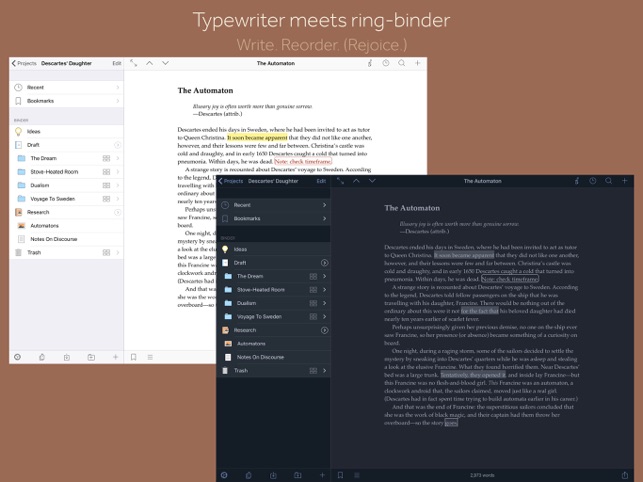
Task: Expand the Voyage To Sweden chevron in dark sidebar
Action: [x=324, y=317]
